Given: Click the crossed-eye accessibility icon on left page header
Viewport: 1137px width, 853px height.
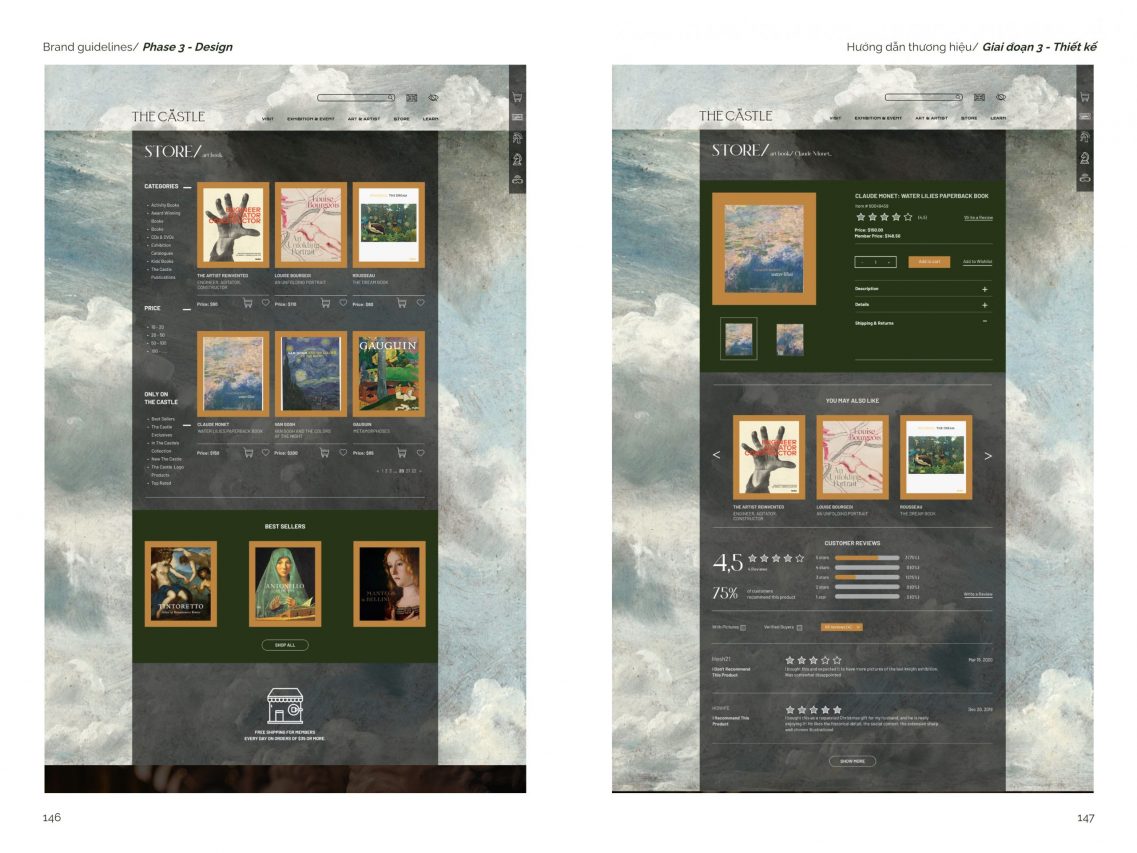Looking at the screenshot, I should (434, 98).
